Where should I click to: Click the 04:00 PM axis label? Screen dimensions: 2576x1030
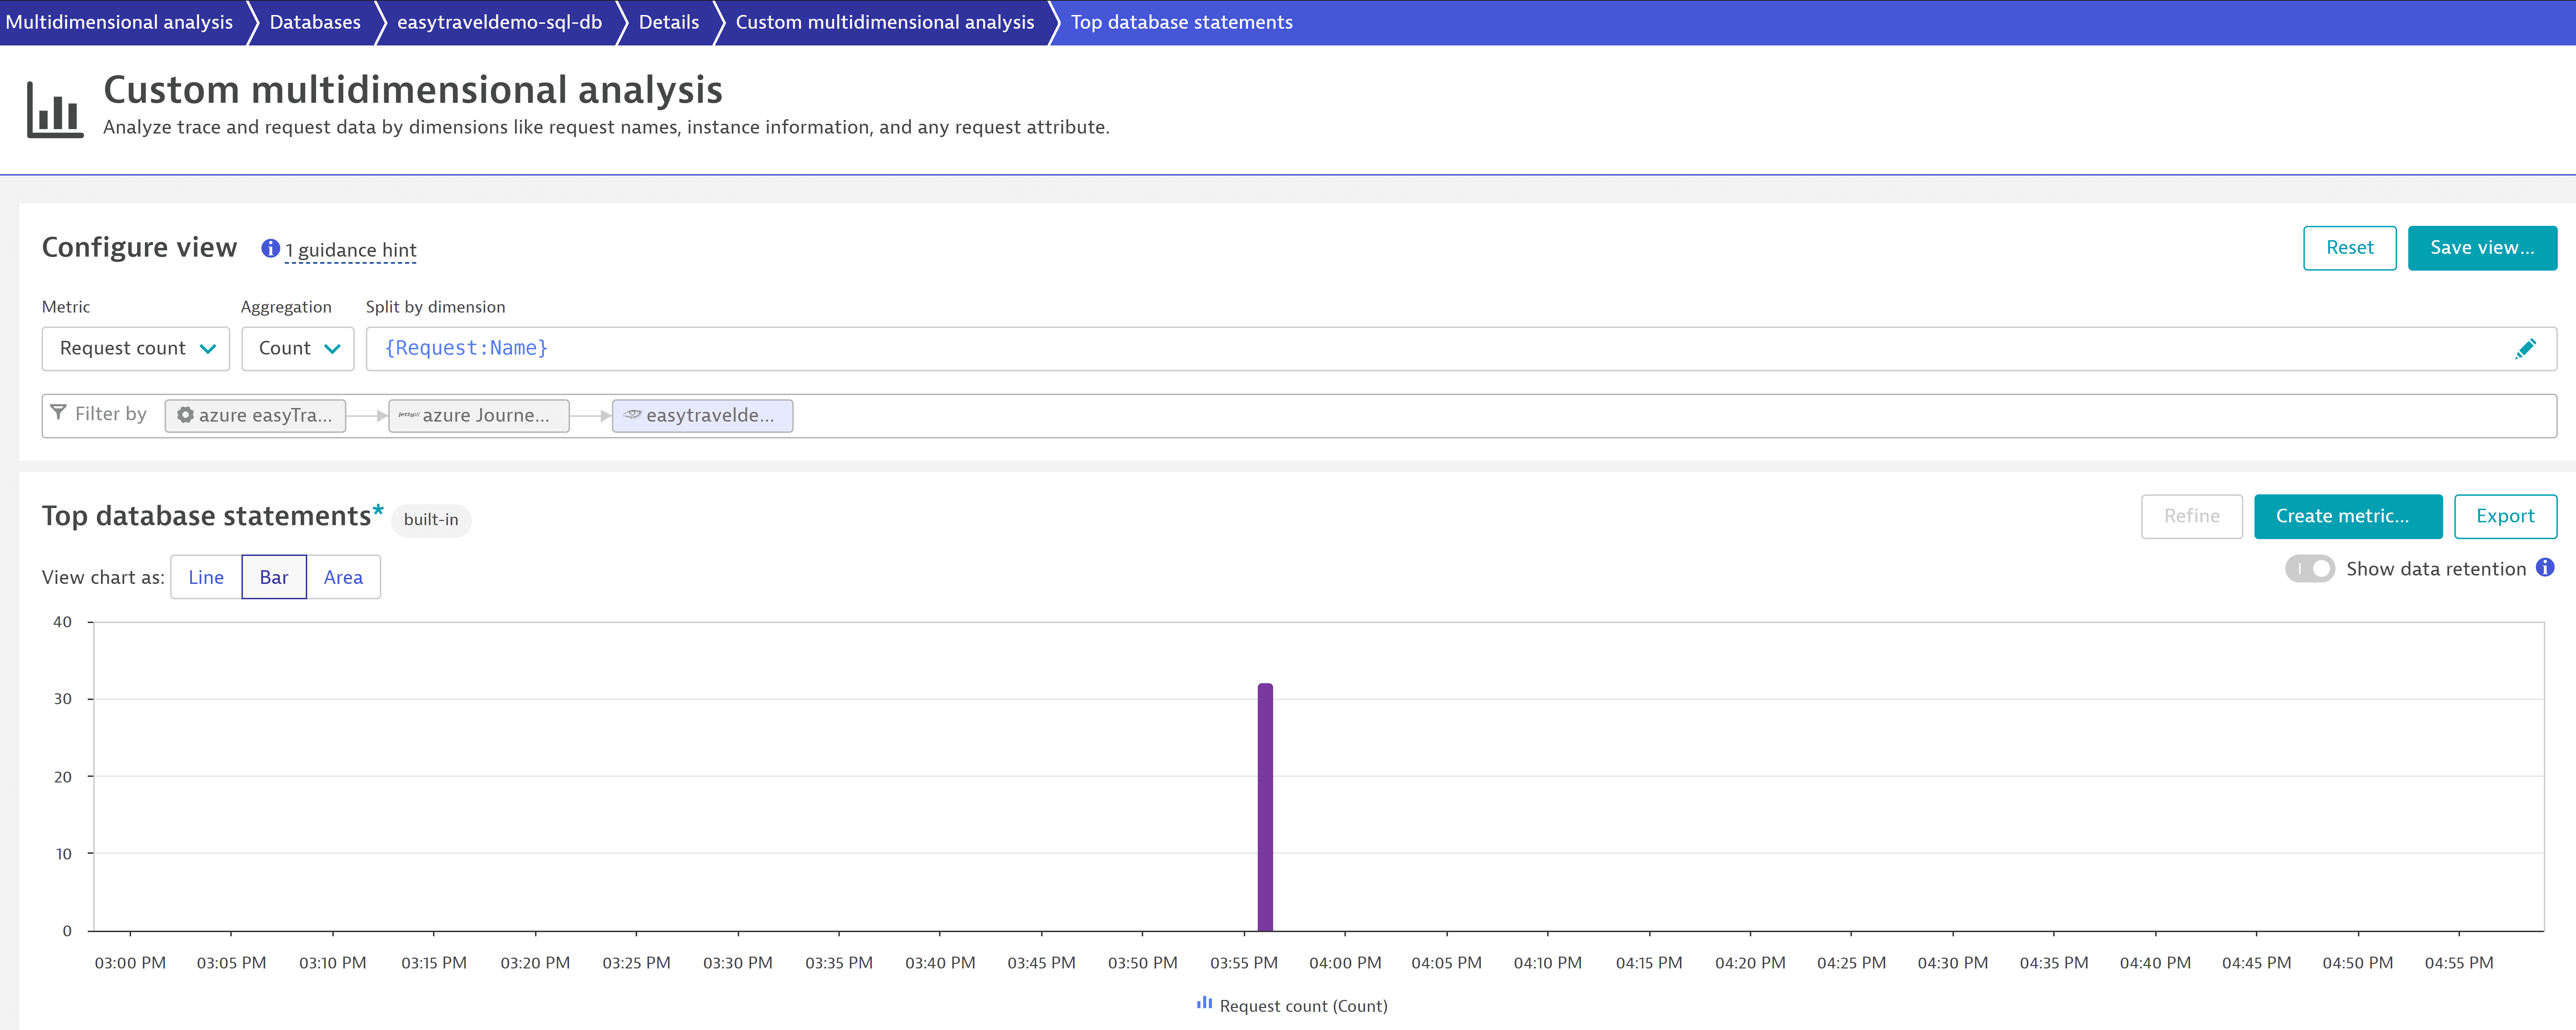[x=1345, y=962]
